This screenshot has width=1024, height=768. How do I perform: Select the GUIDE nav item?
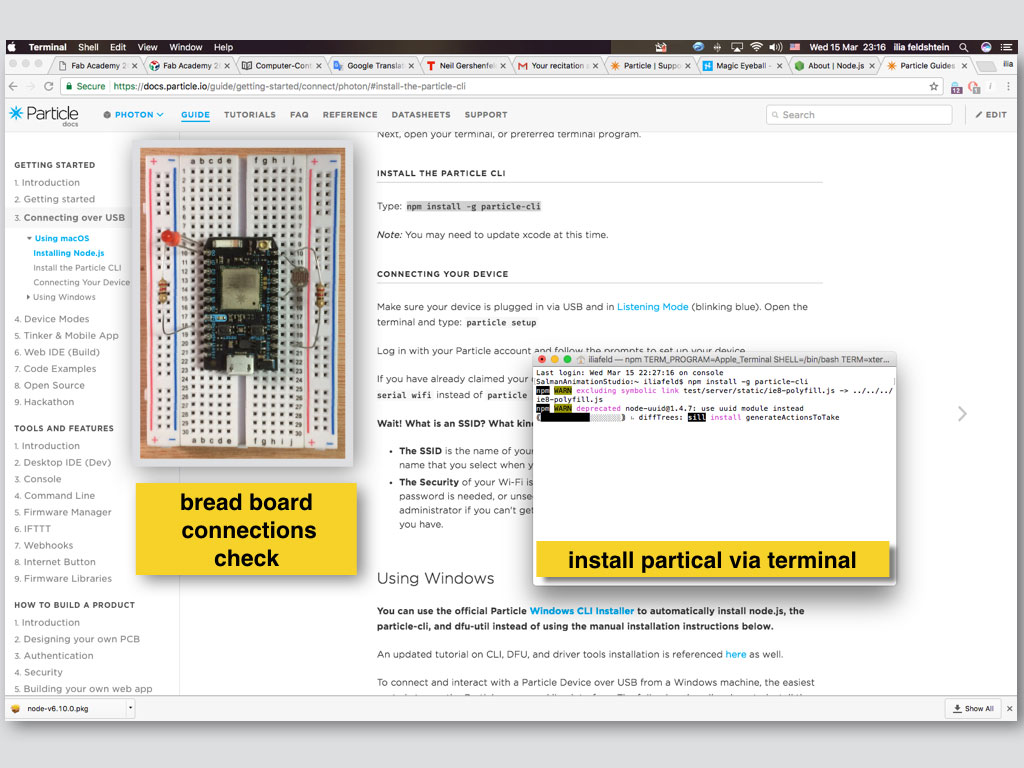point(195,114)
